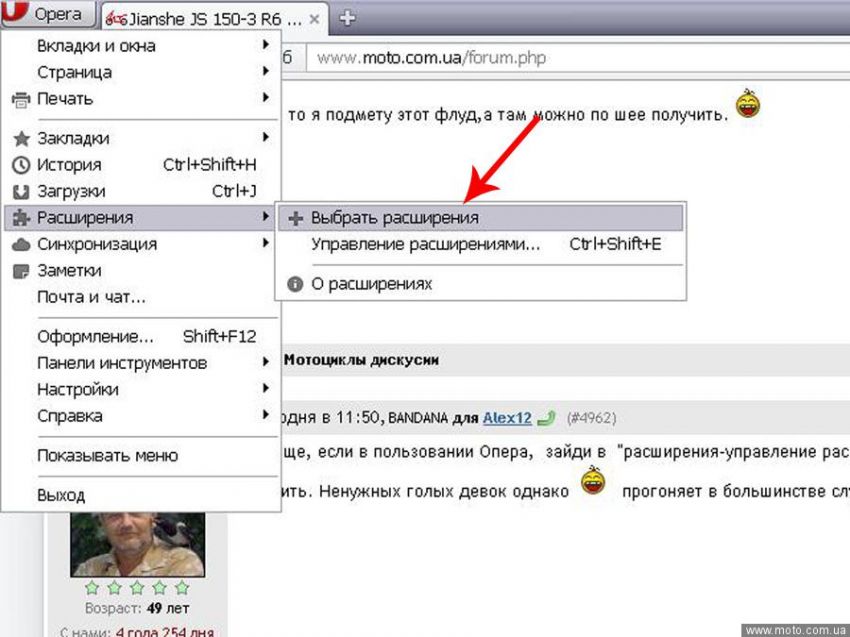Open a new tab with the plus button

point(347,18)
